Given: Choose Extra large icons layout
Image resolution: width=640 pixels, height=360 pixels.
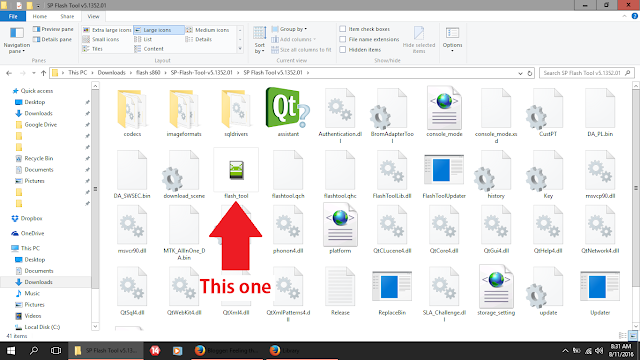Looking at the screenshot, I should [107, 30].
